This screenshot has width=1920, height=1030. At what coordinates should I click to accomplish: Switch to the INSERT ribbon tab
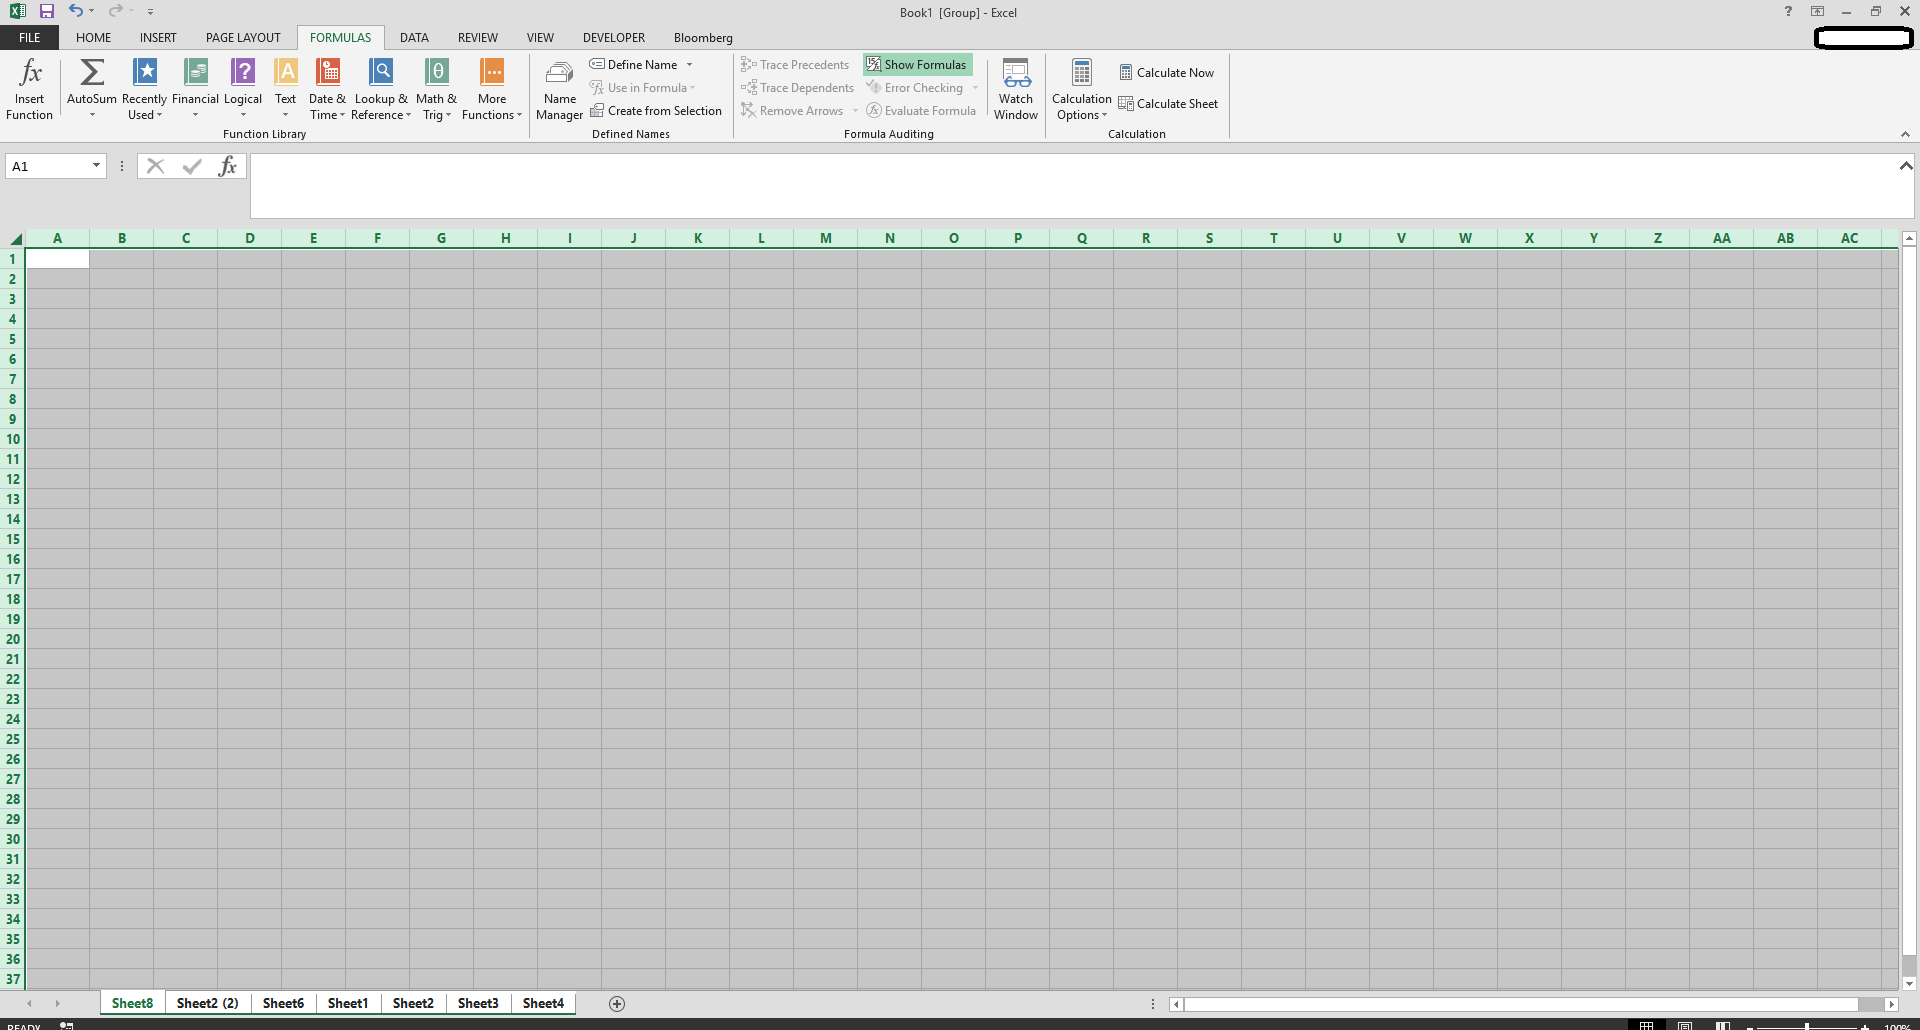tap(158, 38)
